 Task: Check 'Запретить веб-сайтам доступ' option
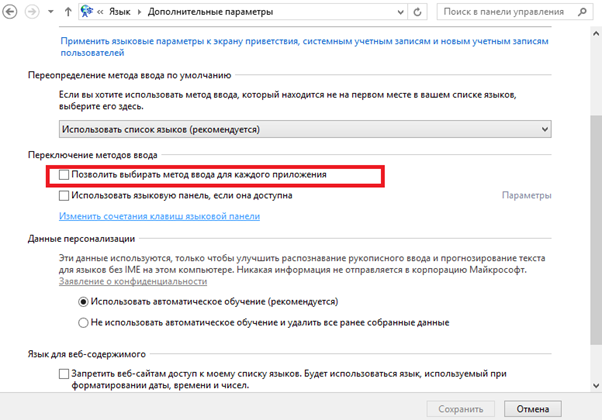click(x=65, y=373)
